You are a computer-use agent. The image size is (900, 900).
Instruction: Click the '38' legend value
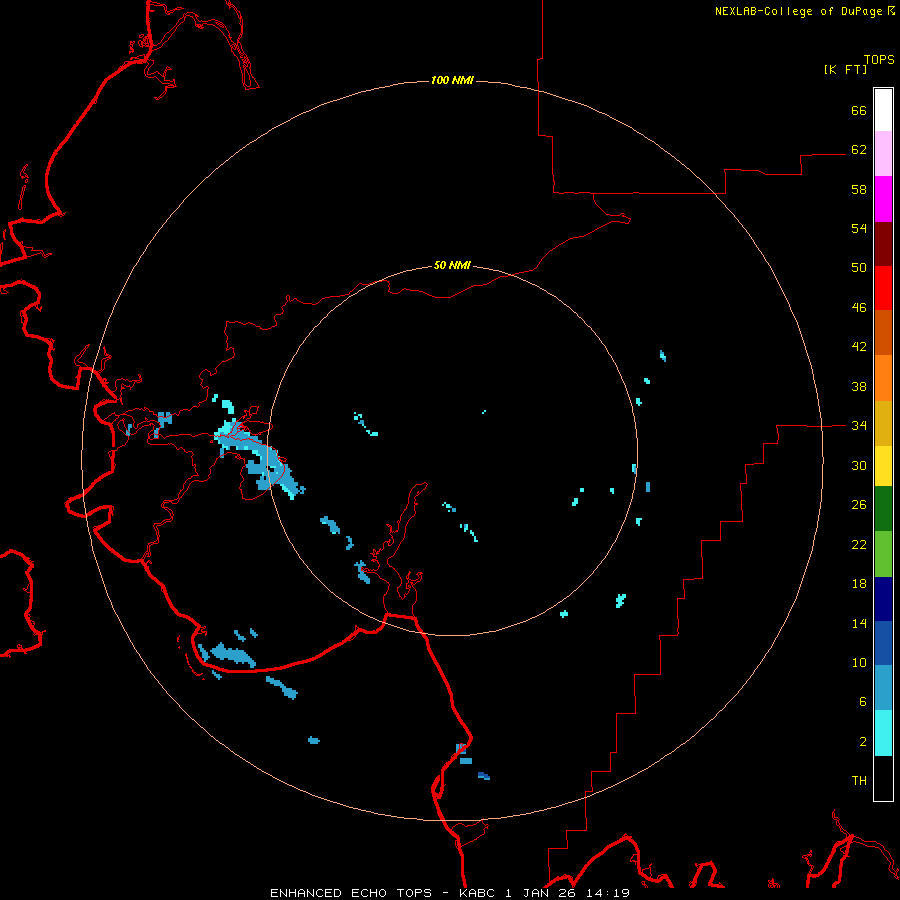[859, 386]
